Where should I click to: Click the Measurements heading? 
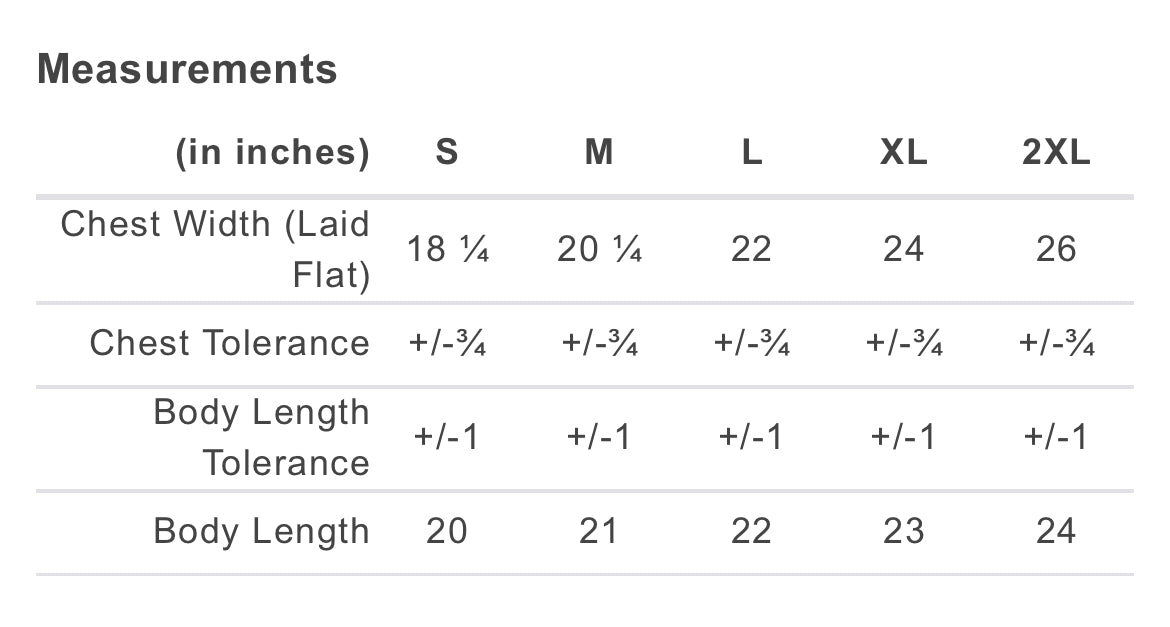(187, 70)
